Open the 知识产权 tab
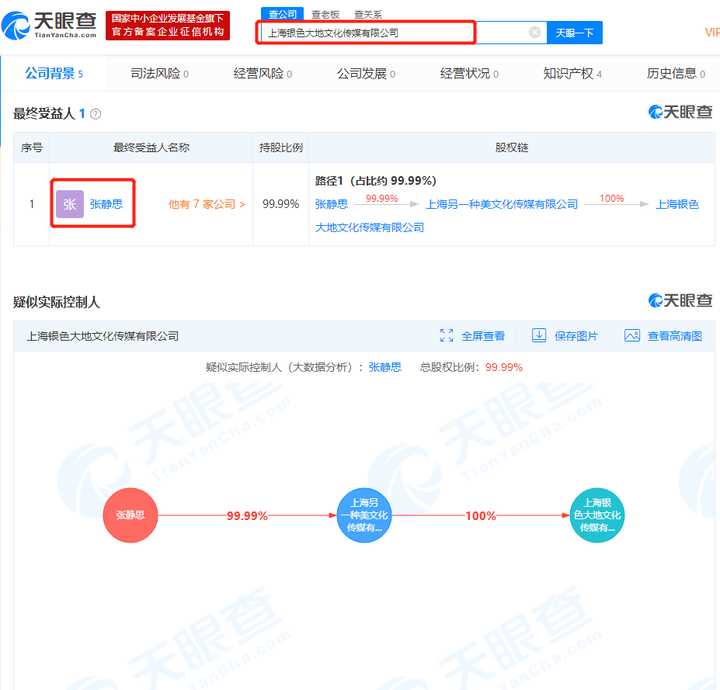 pos(573,73)
